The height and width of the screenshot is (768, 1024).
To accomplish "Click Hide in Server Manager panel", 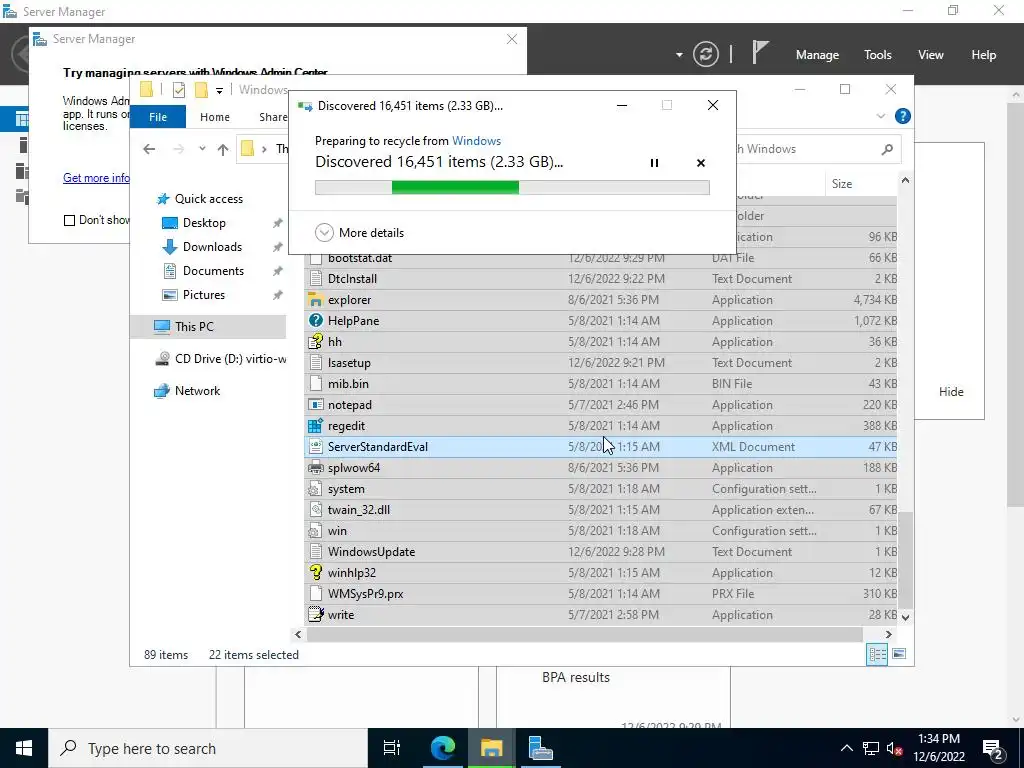I will [x=951, y=392].
